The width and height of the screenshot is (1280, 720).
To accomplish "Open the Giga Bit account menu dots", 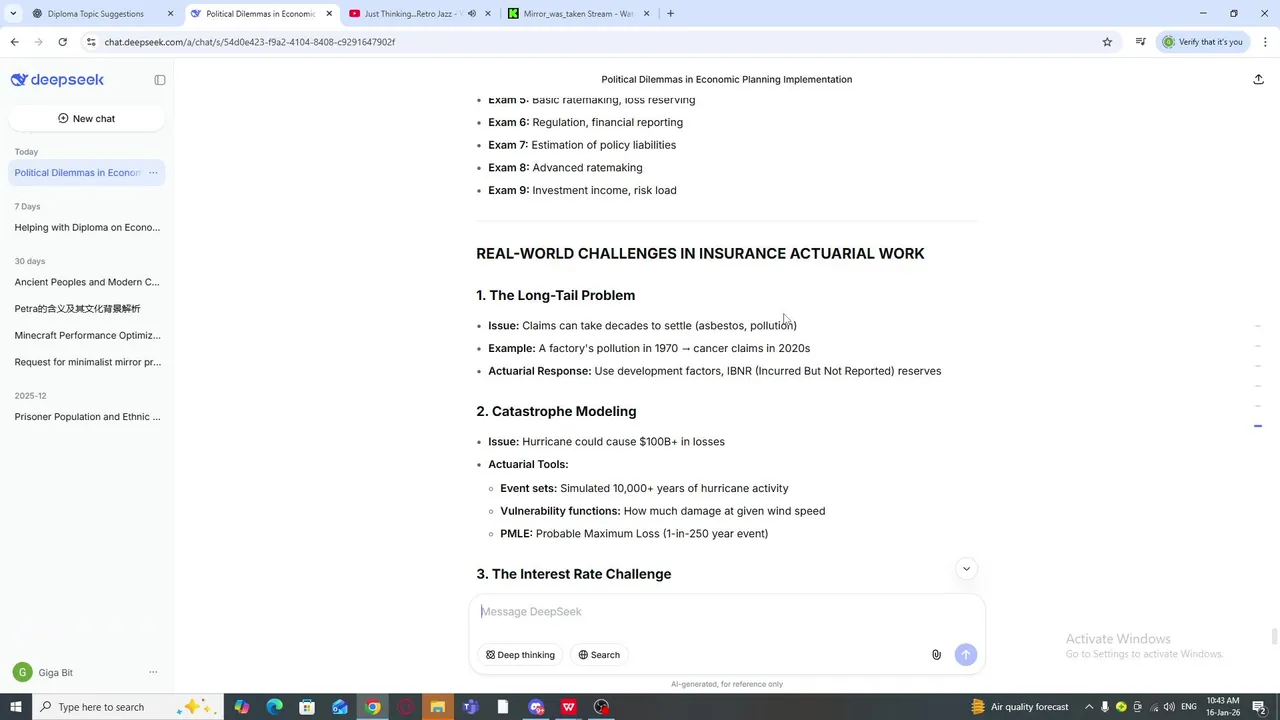I will pyautogui.click(x=153, y=673).
